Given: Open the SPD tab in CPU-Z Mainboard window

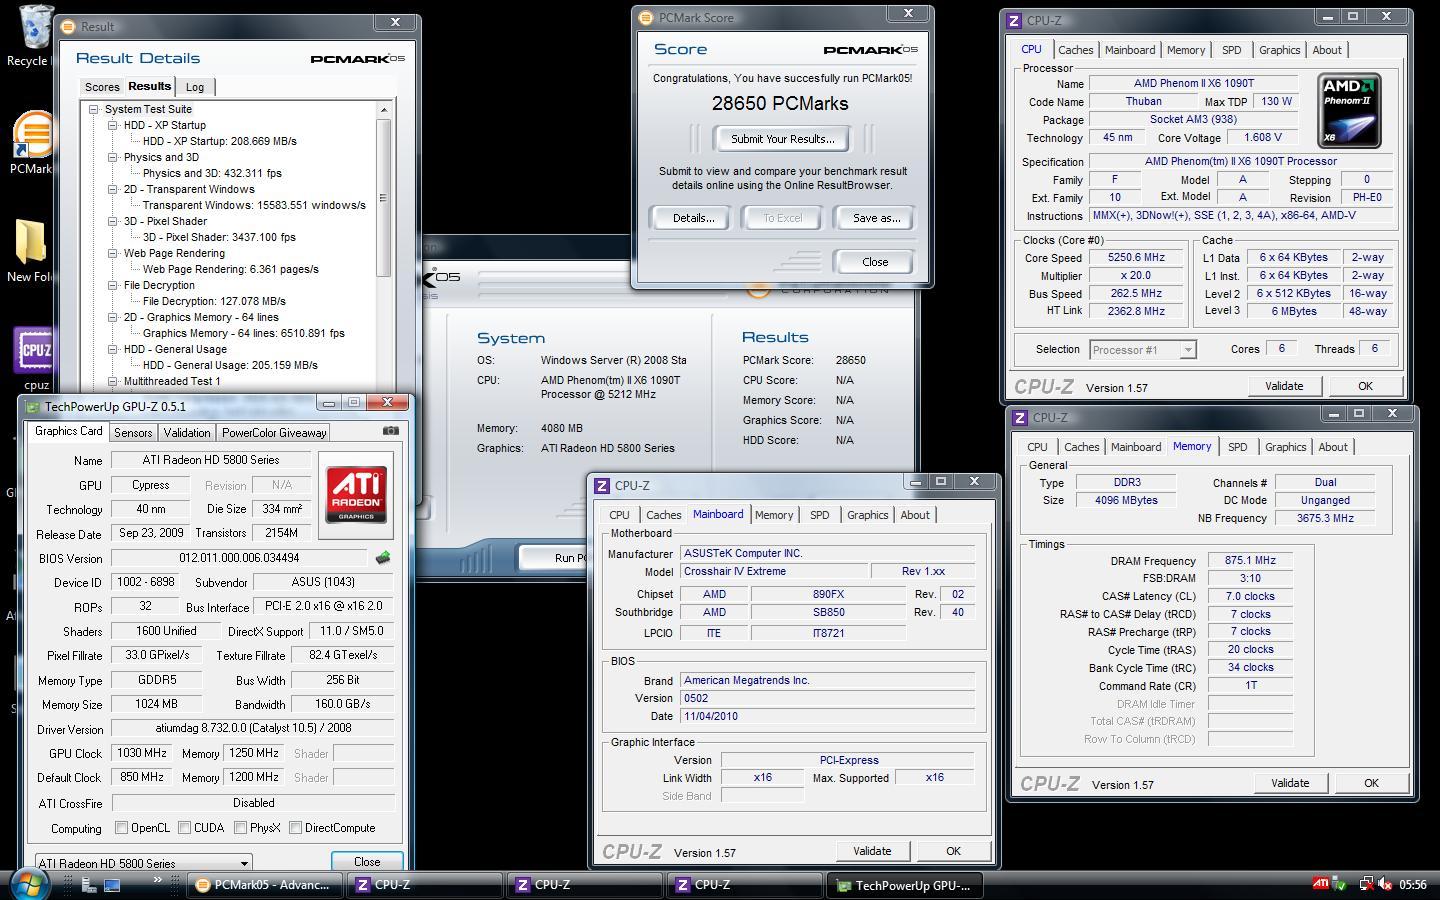Looking at the screenshot, I should 820,515.
